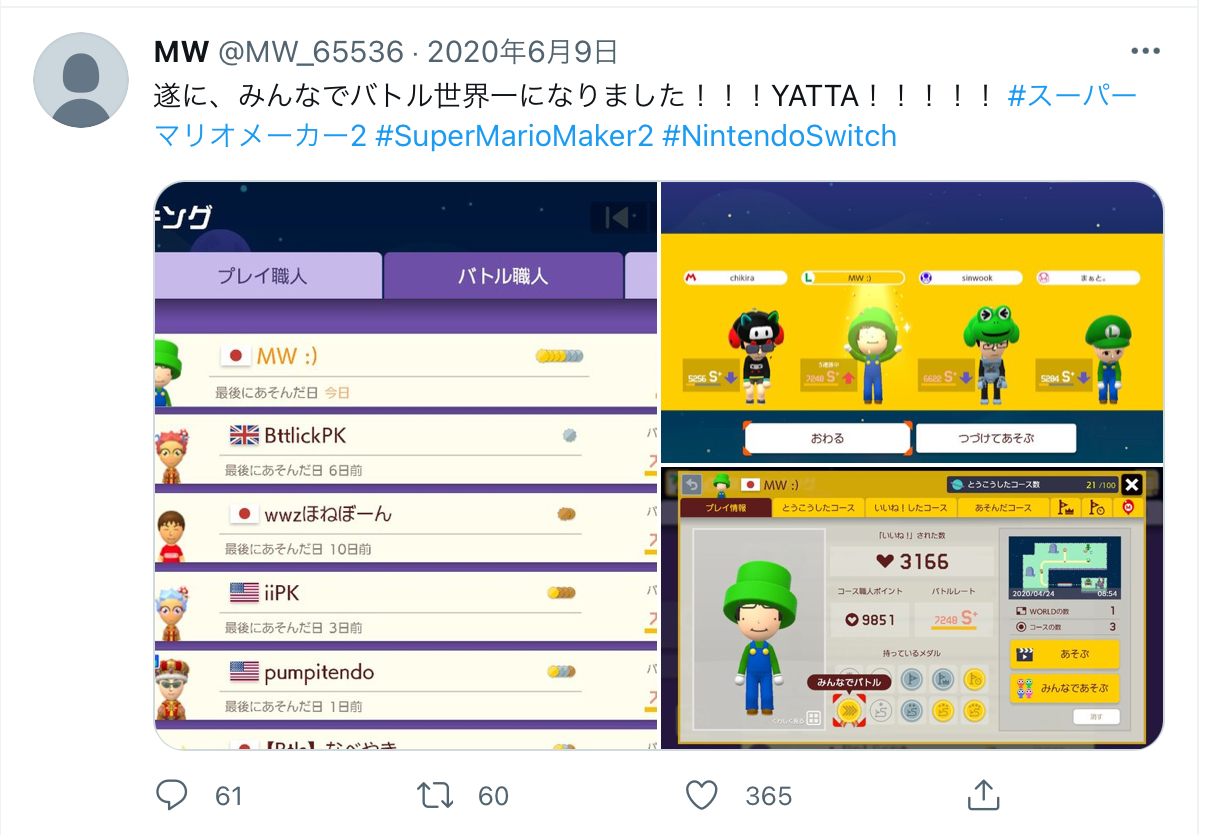Click the MW profile avatar

click(81, 80)
